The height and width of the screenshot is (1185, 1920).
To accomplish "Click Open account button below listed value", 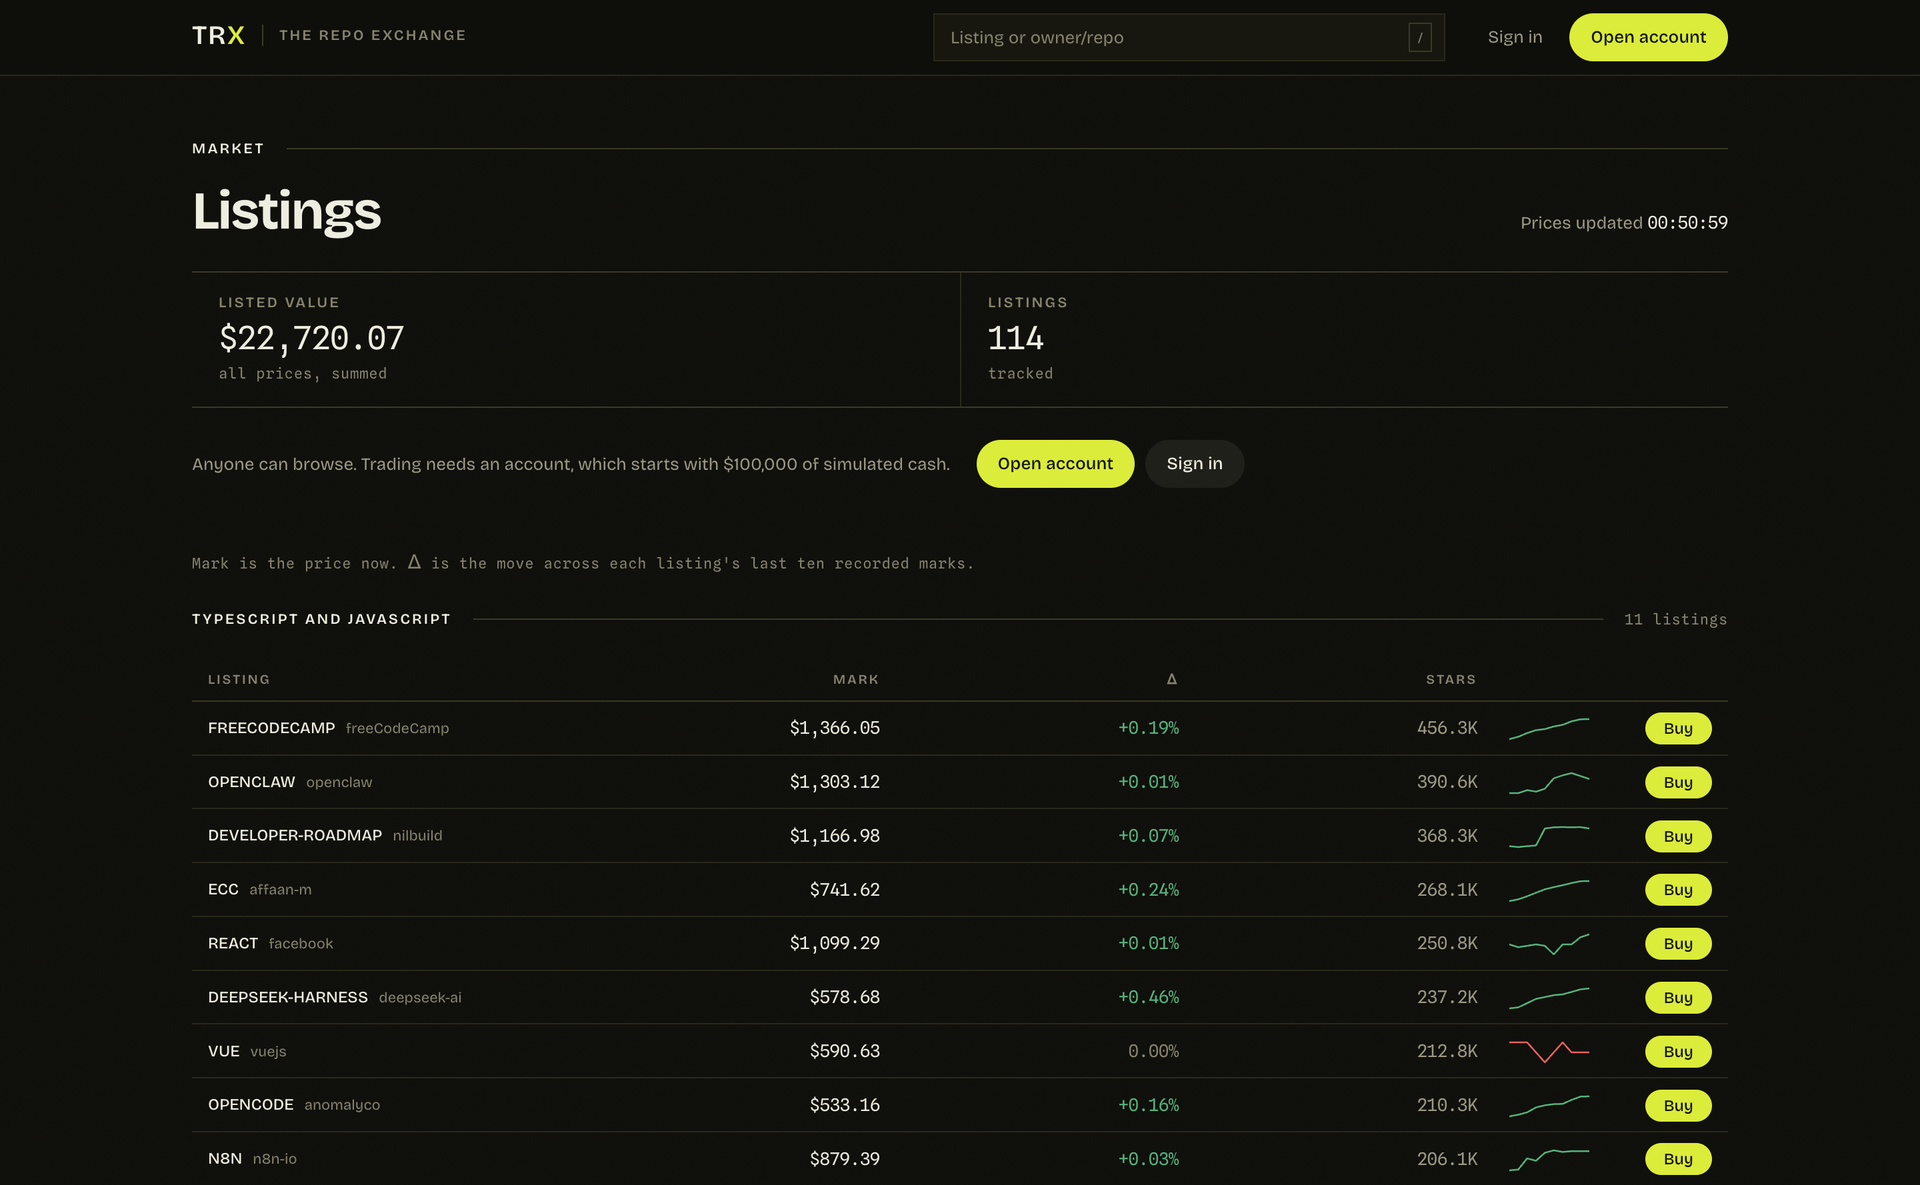I will point(1055,464).
